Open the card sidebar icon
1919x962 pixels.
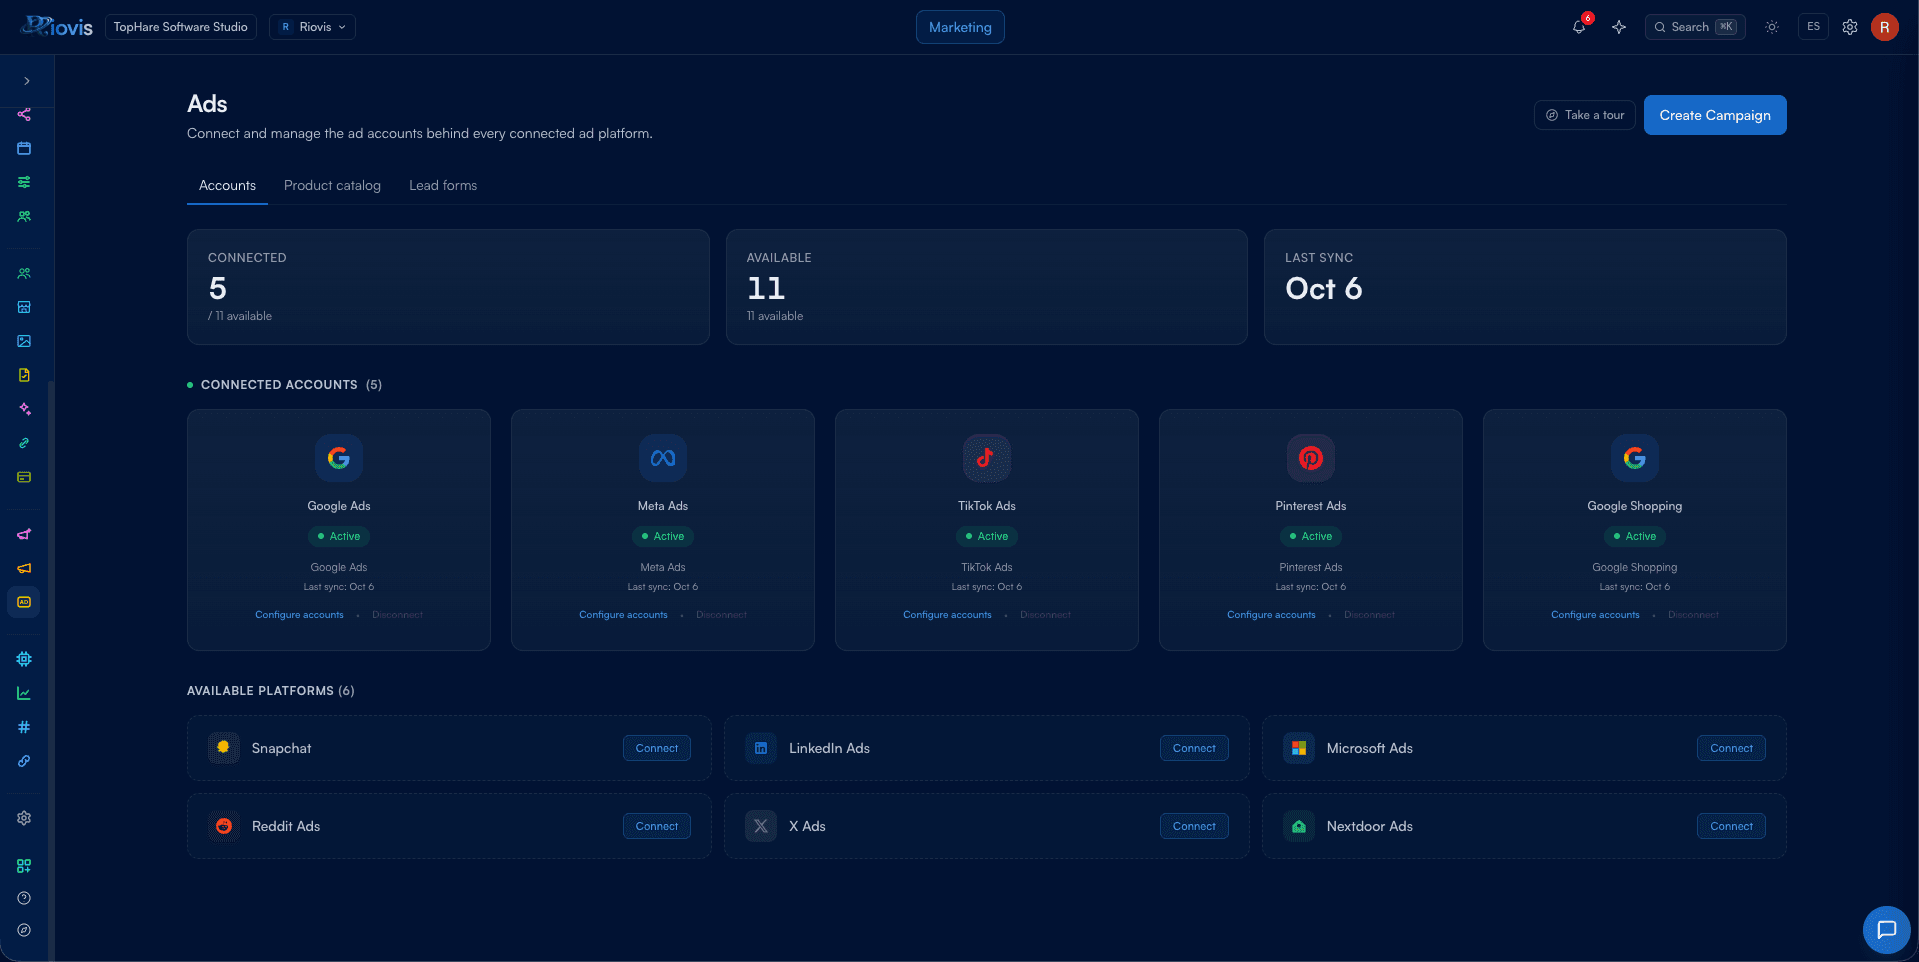point(24,477)
